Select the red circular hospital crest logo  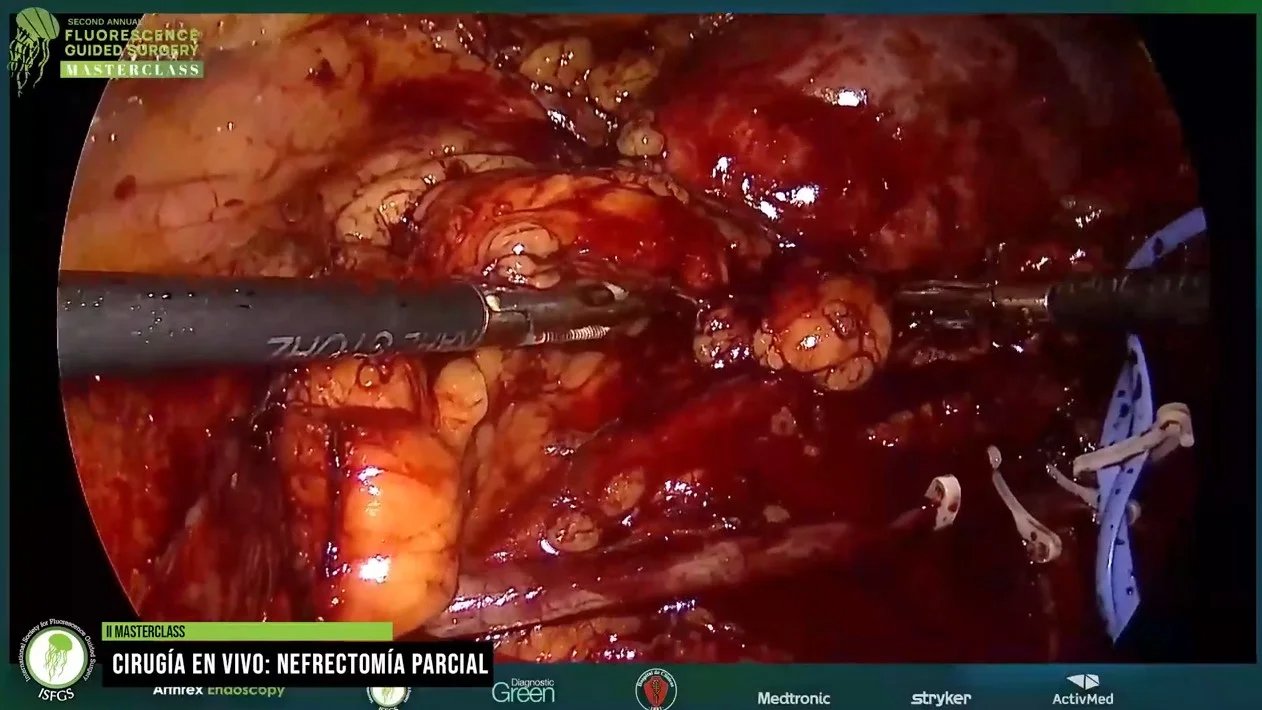point(656,690)
